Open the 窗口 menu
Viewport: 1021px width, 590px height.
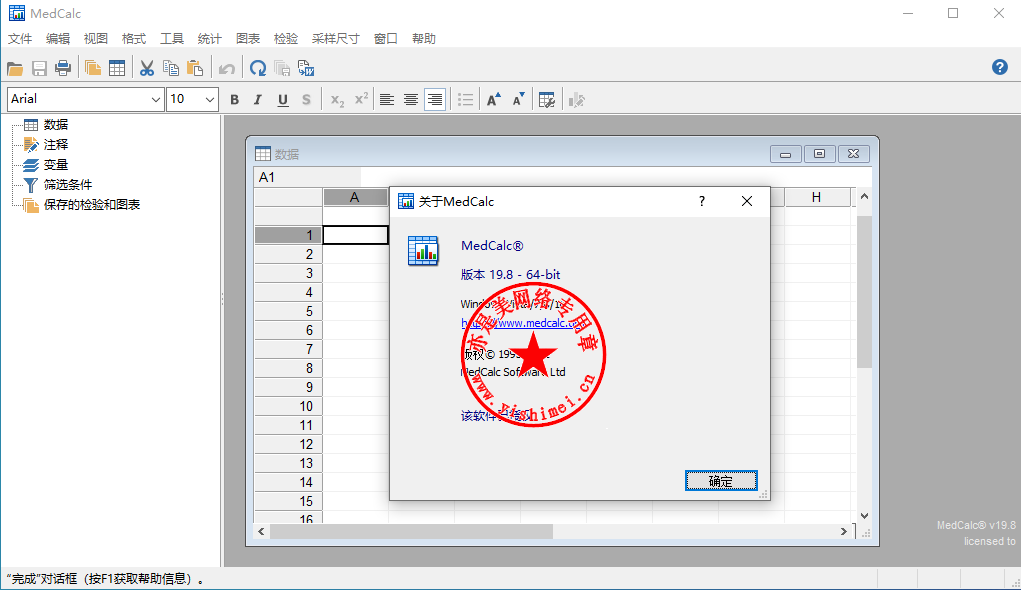pyautogui.click(x=385, y=38)
